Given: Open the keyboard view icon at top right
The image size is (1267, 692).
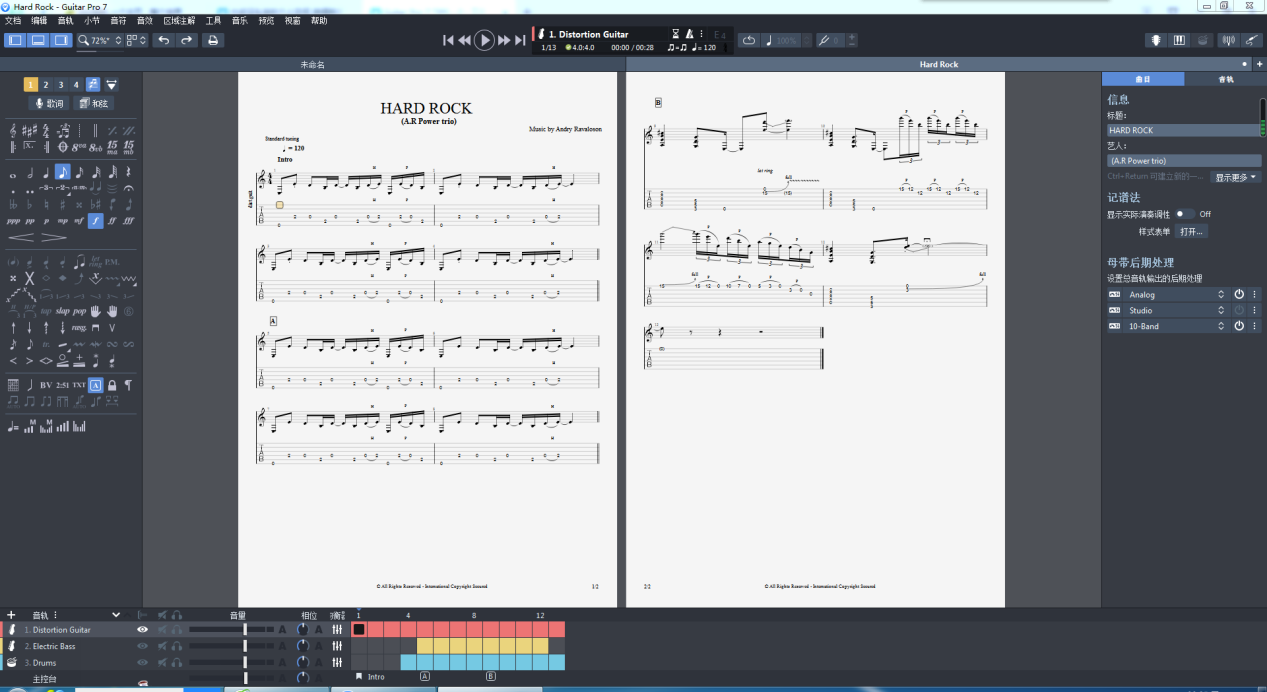Looking at the screenshot, I should click(1179, 40).
